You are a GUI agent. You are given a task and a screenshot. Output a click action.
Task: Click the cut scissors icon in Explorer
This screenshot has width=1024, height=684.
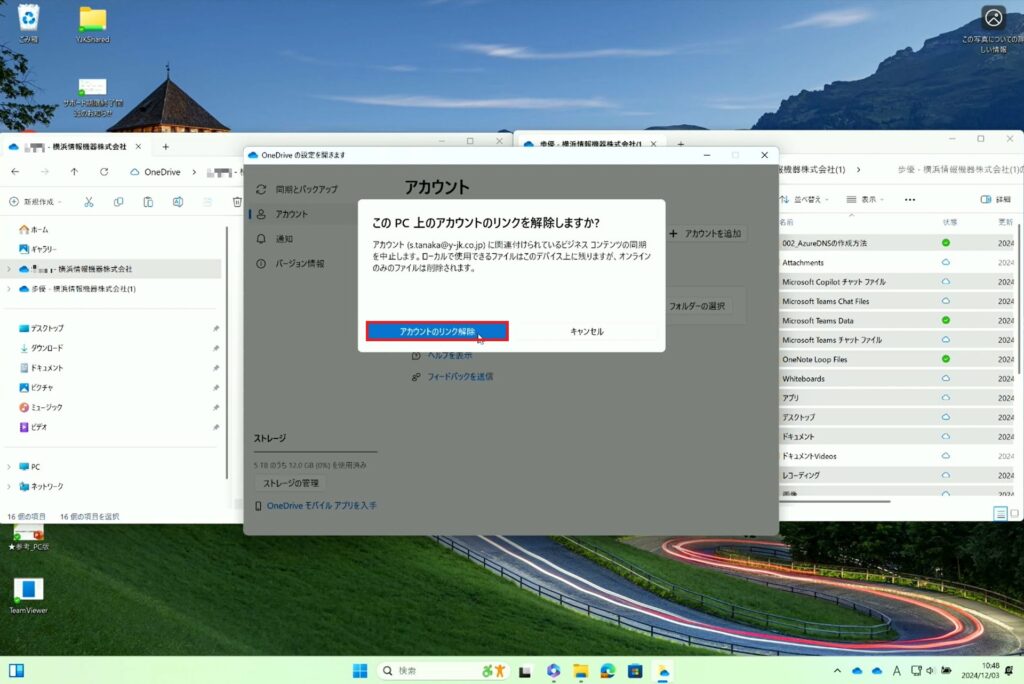89,202
